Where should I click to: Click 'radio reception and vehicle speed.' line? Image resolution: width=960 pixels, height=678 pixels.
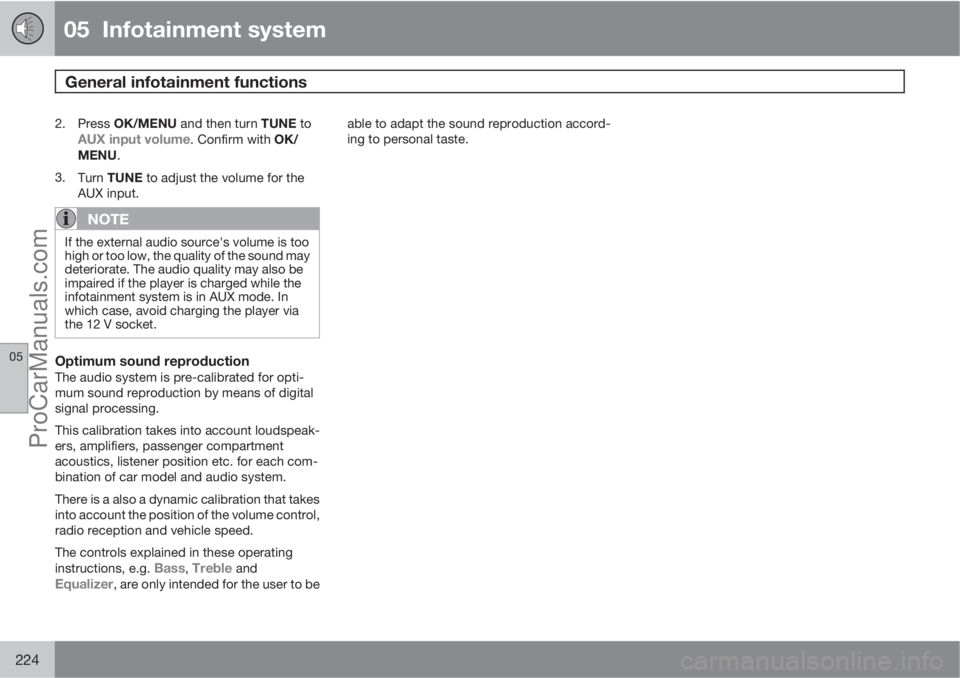pos(154,530)
